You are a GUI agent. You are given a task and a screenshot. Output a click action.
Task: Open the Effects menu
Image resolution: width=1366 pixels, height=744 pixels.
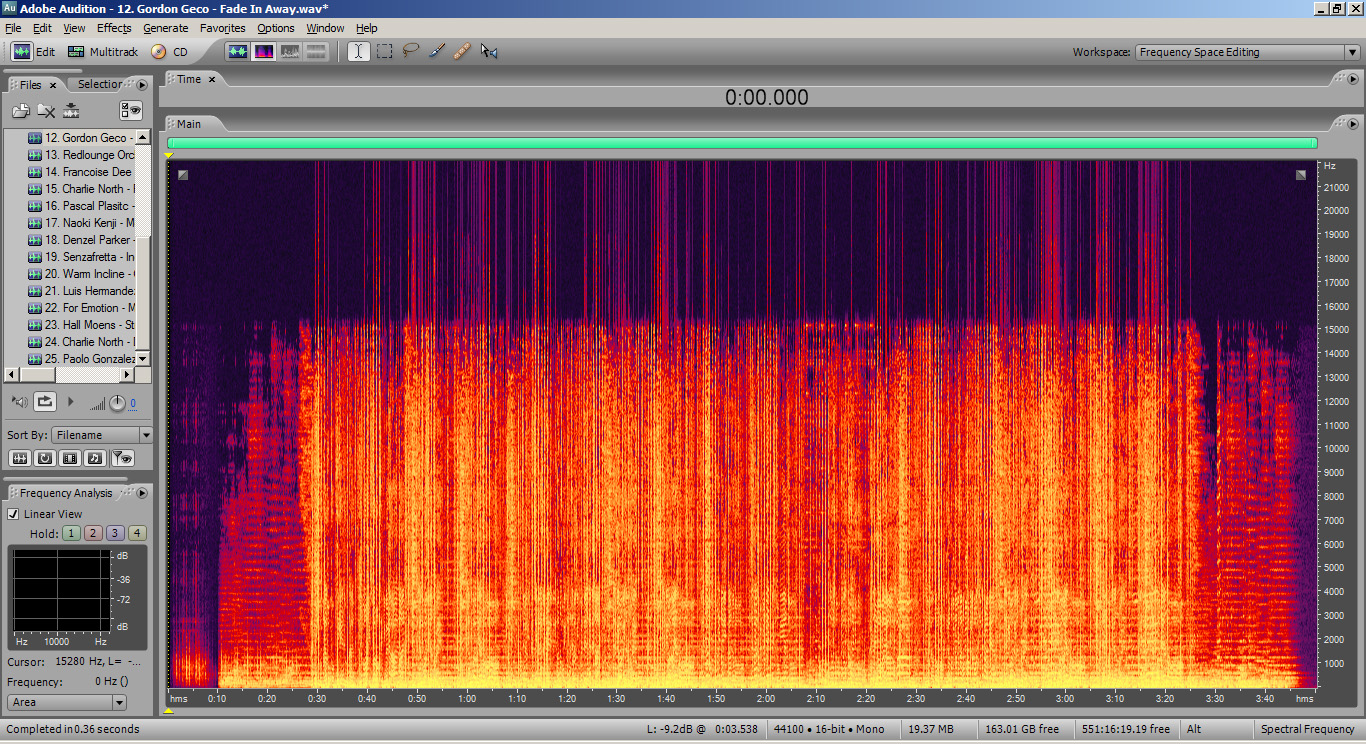click(x=114, y=28)
